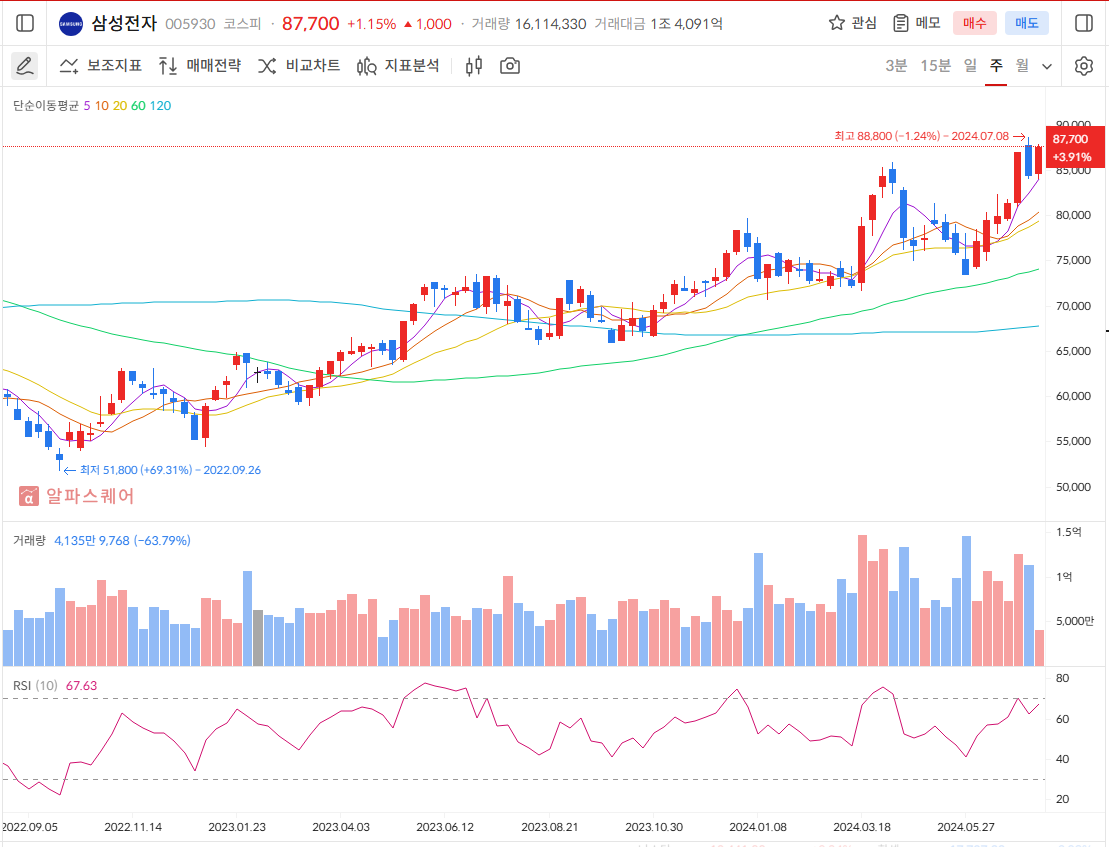Click the Samsung logo icon

coord(71,24)
